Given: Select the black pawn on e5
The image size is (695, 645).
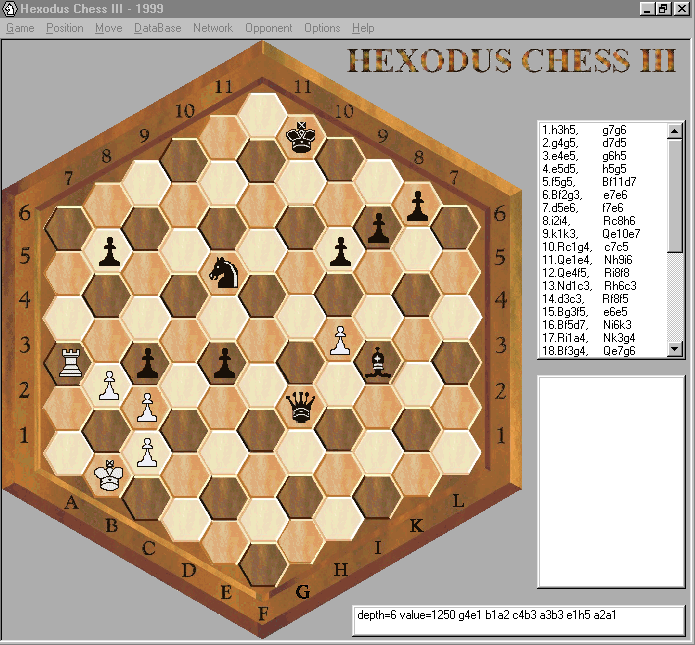Looking at the screenshot, I should [x=224, y=363].
